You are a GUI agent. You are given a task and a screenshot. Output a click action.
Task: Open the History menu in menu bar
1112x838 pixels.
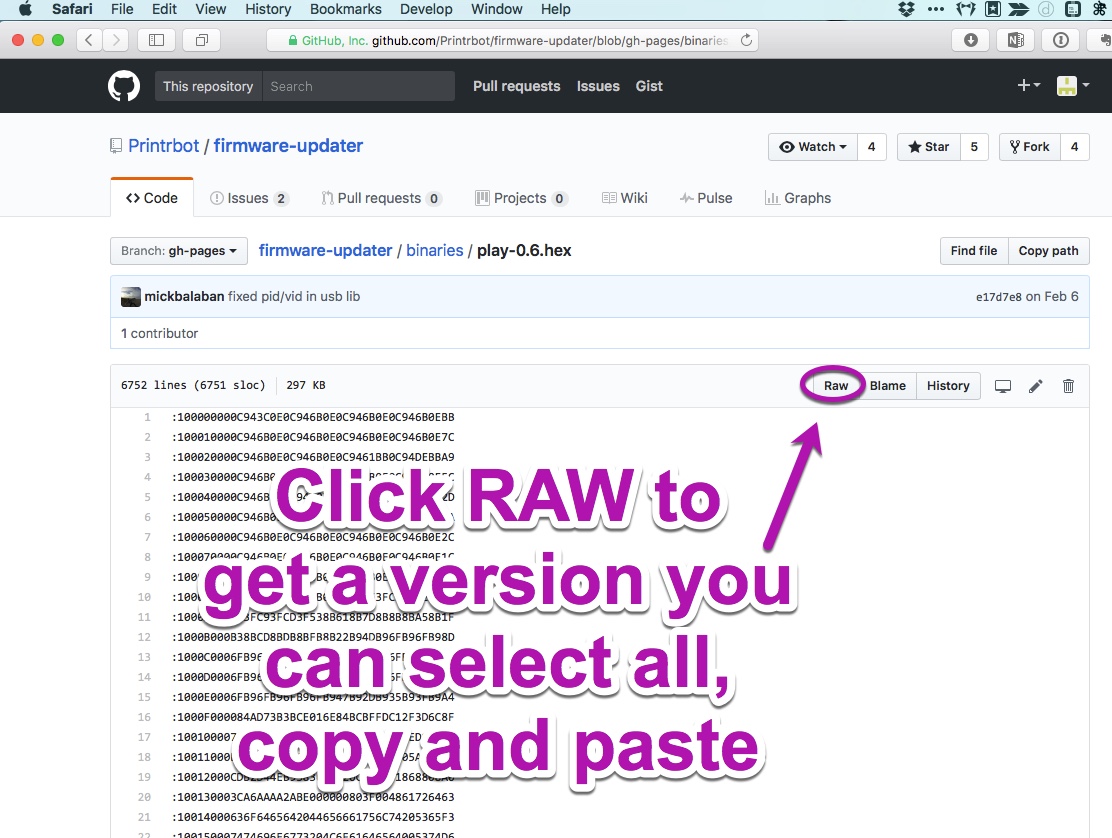click(268, 9)
